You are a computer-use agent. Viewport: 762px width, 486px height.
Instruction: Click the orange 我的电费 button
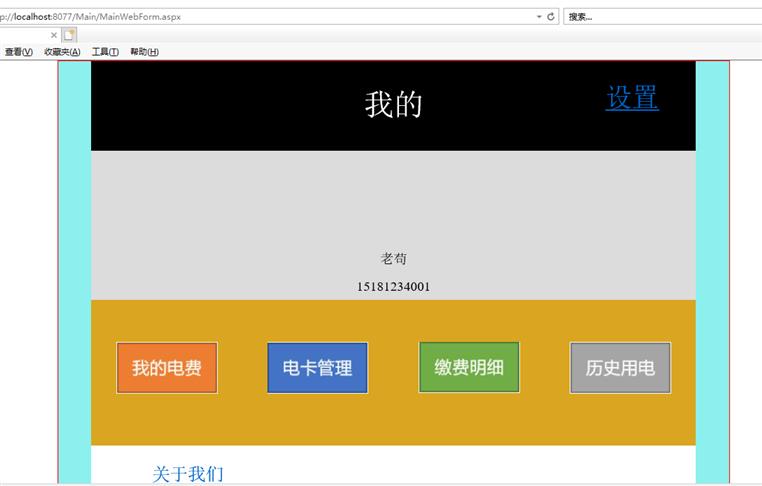tap(167, 368)
